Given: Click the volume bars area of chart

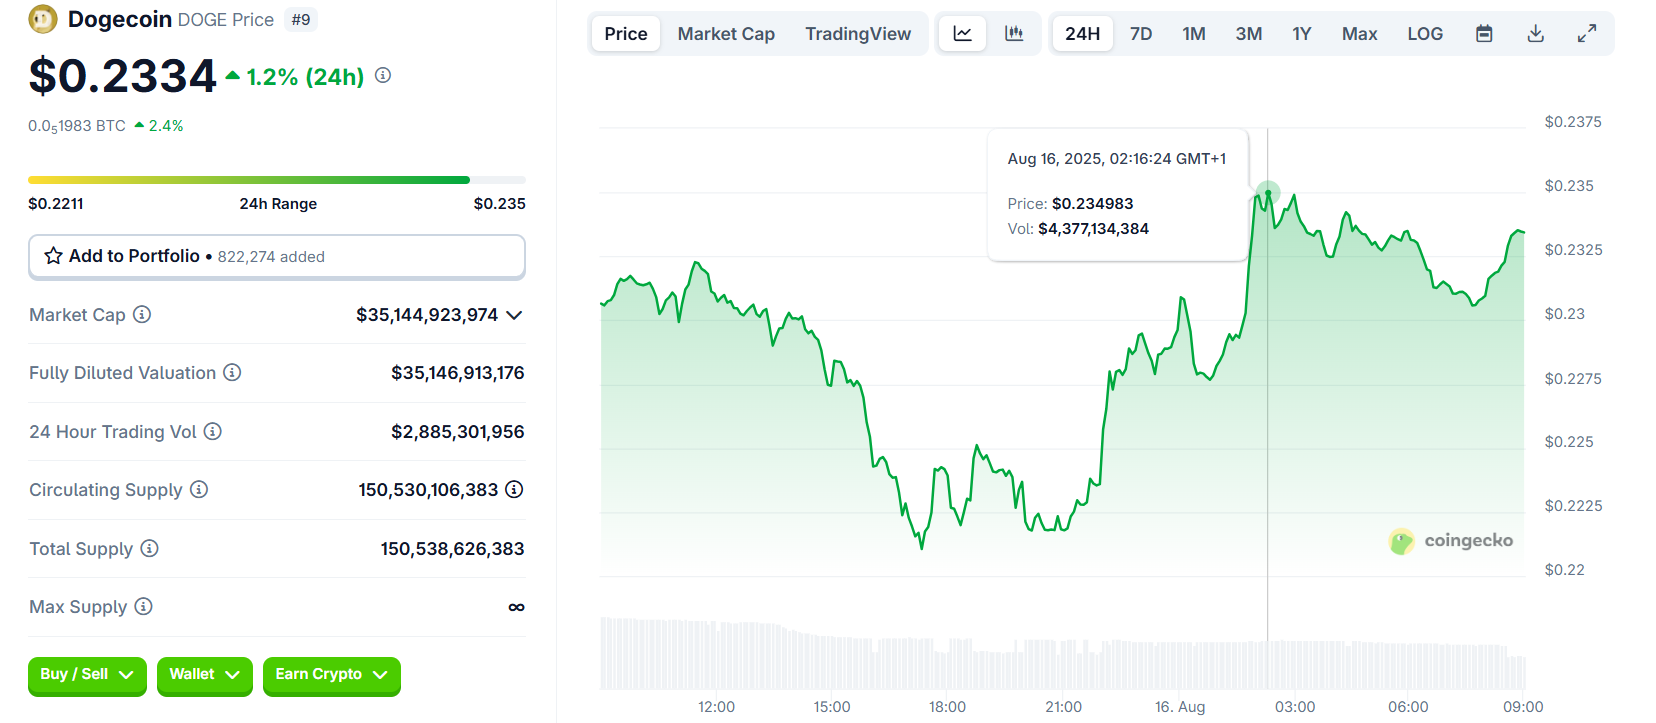Looking at the screenshot, I should [x=1062, y=653].
